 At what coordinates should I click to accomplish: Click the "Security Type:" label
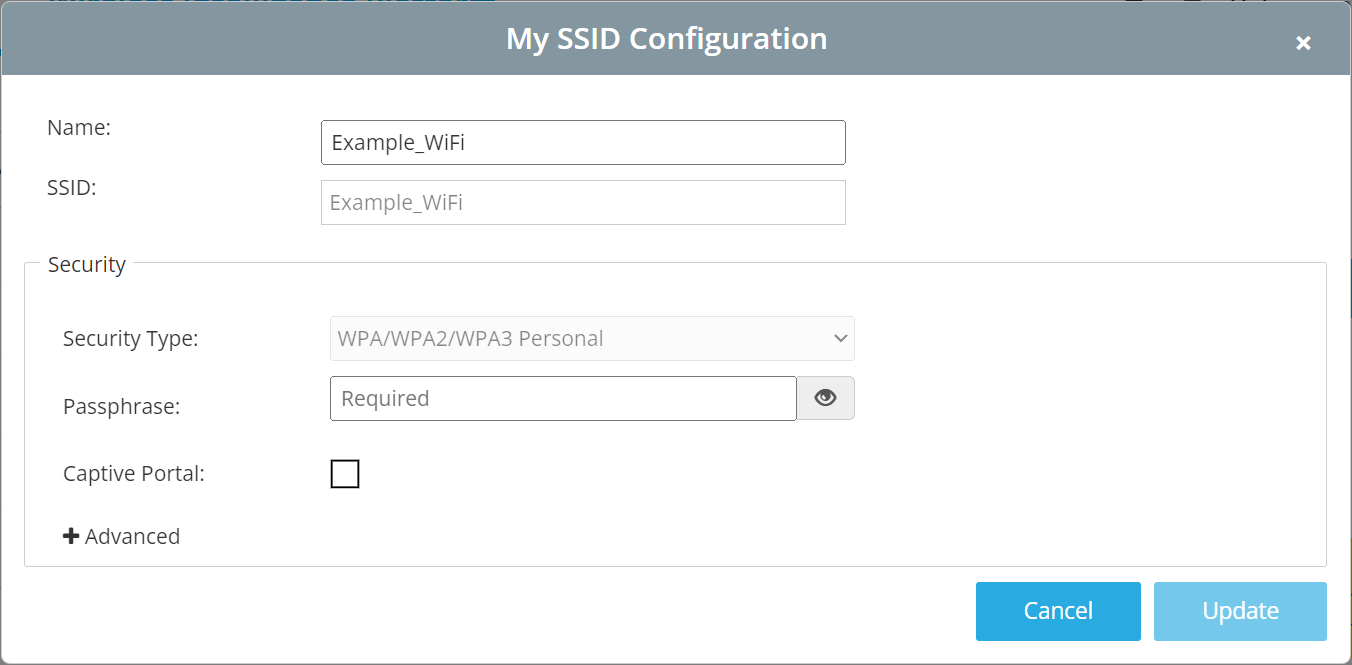(131, 338)
